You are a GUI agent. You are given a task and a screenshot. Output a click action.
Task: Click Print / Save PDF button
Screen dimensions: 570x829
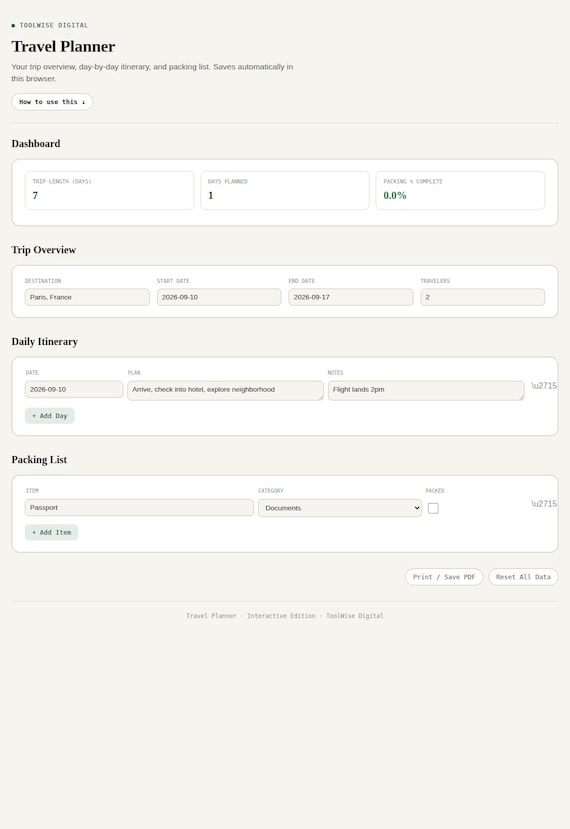(444, 577)
